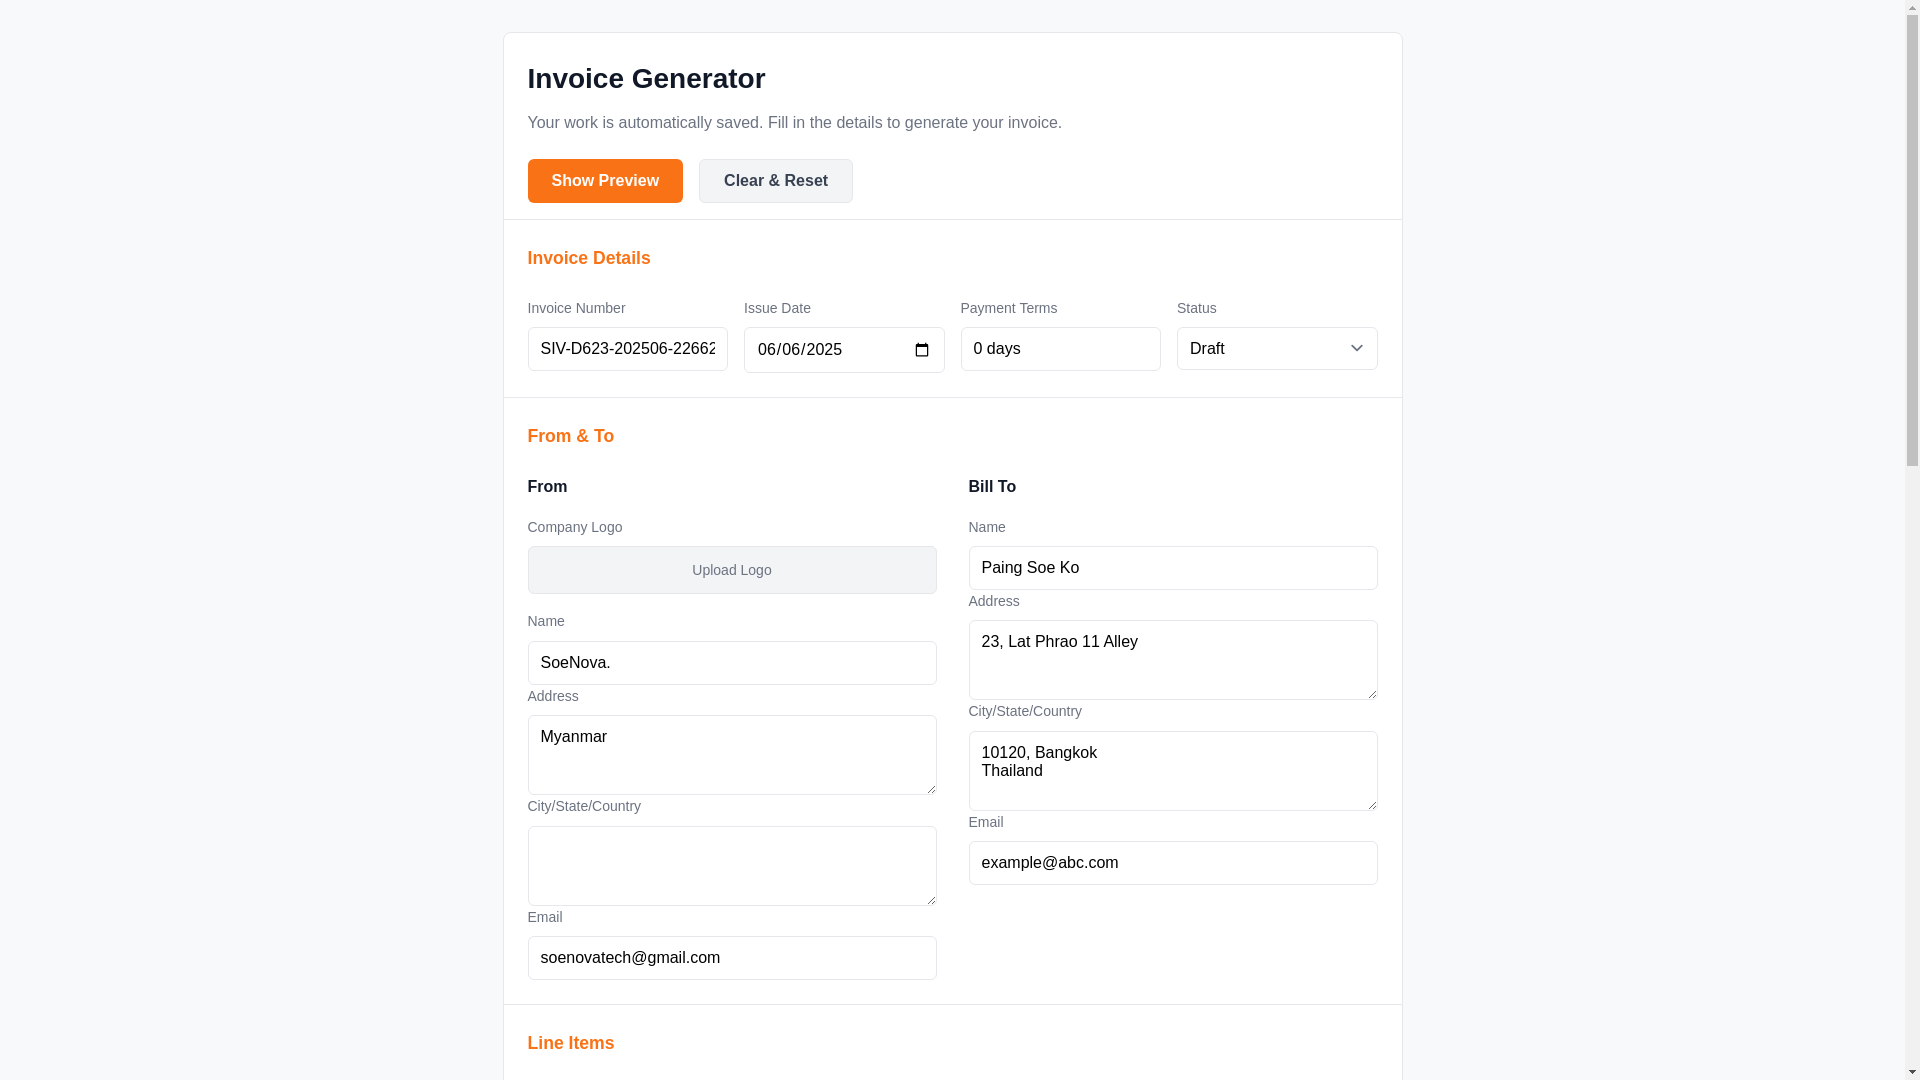This screenshot has height=1080, width=1920.
Task: Click the From & To section title
Action: coord(571,436)
